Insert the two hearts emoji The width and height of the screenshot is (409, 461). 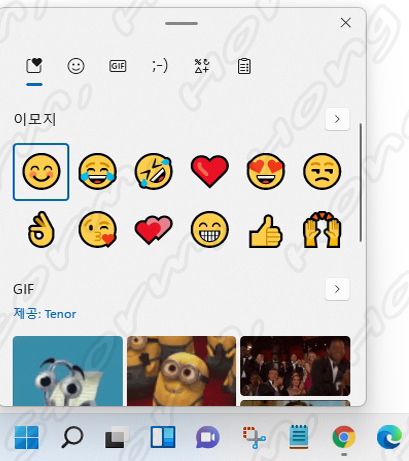click(153, 230)
